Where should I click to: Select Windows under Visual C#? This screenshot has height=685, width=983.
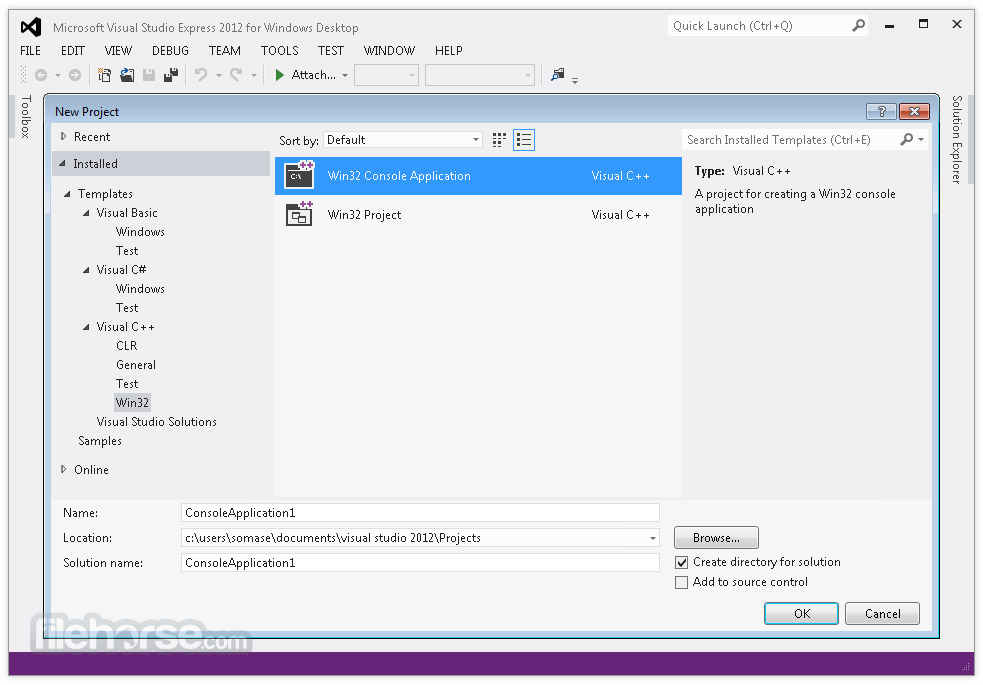pyautogui.click(x=140, y=289)
